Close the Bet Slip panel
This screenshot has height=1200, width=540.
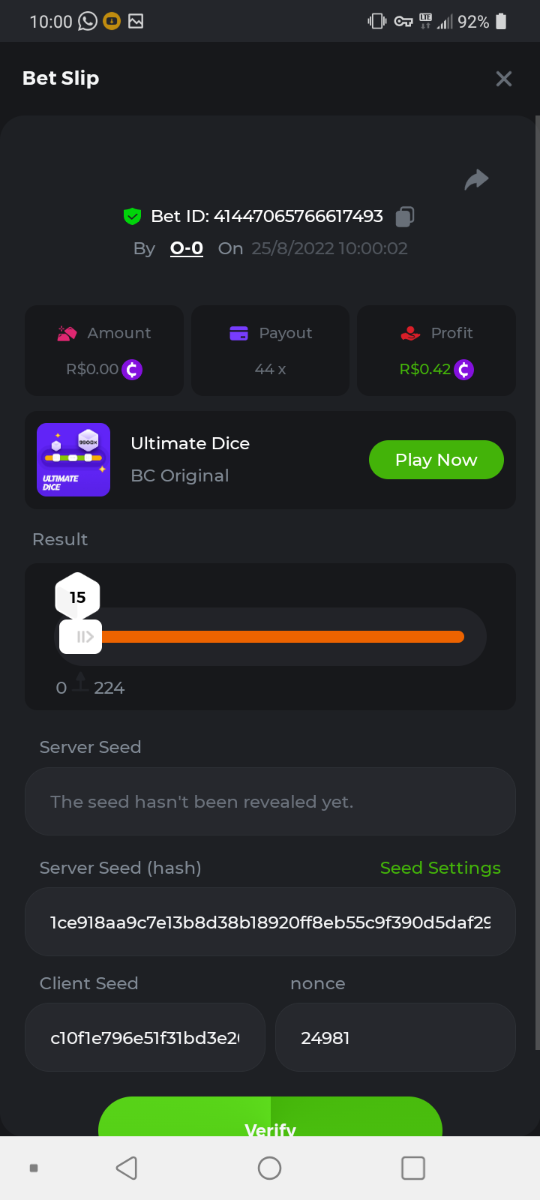(x=504, y=78)
